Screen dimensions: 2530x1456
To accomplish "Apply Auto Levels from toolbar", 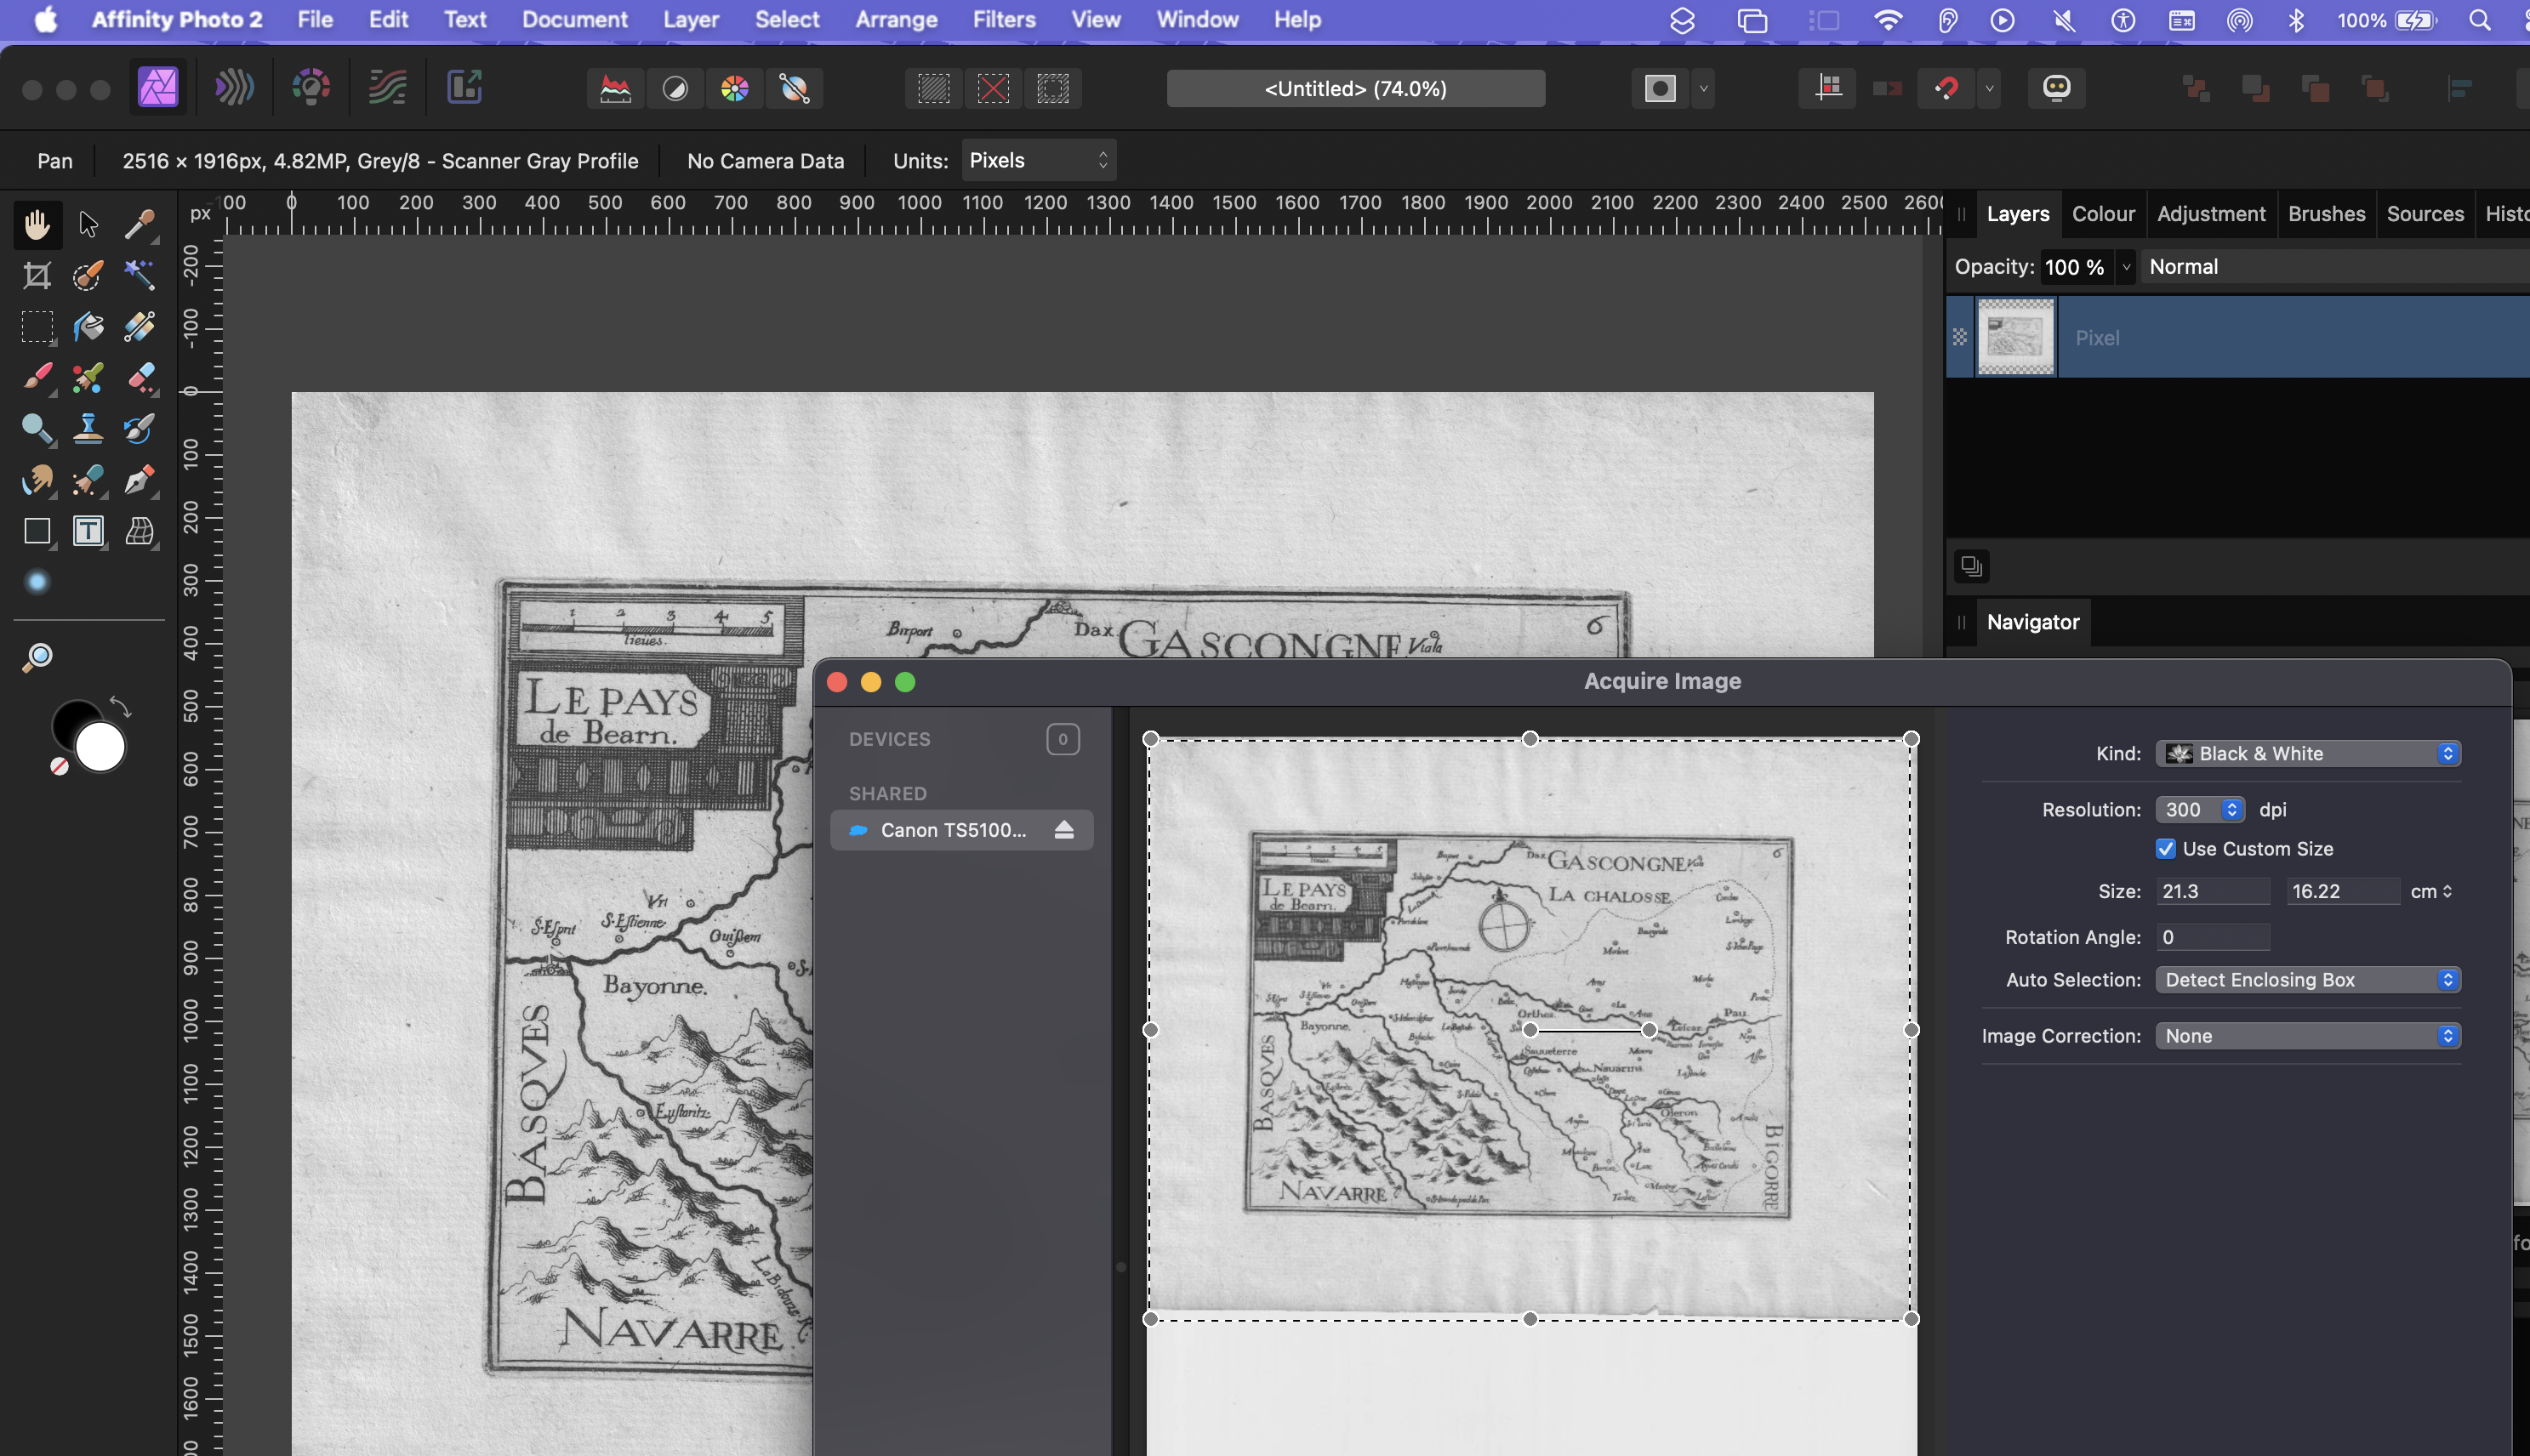I will pos(615,89).
